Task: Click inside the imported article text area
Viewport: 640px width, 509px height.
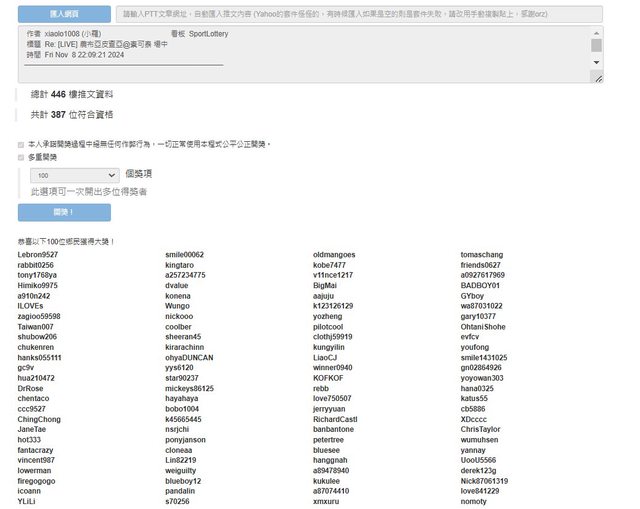Action: click(300, 55)
